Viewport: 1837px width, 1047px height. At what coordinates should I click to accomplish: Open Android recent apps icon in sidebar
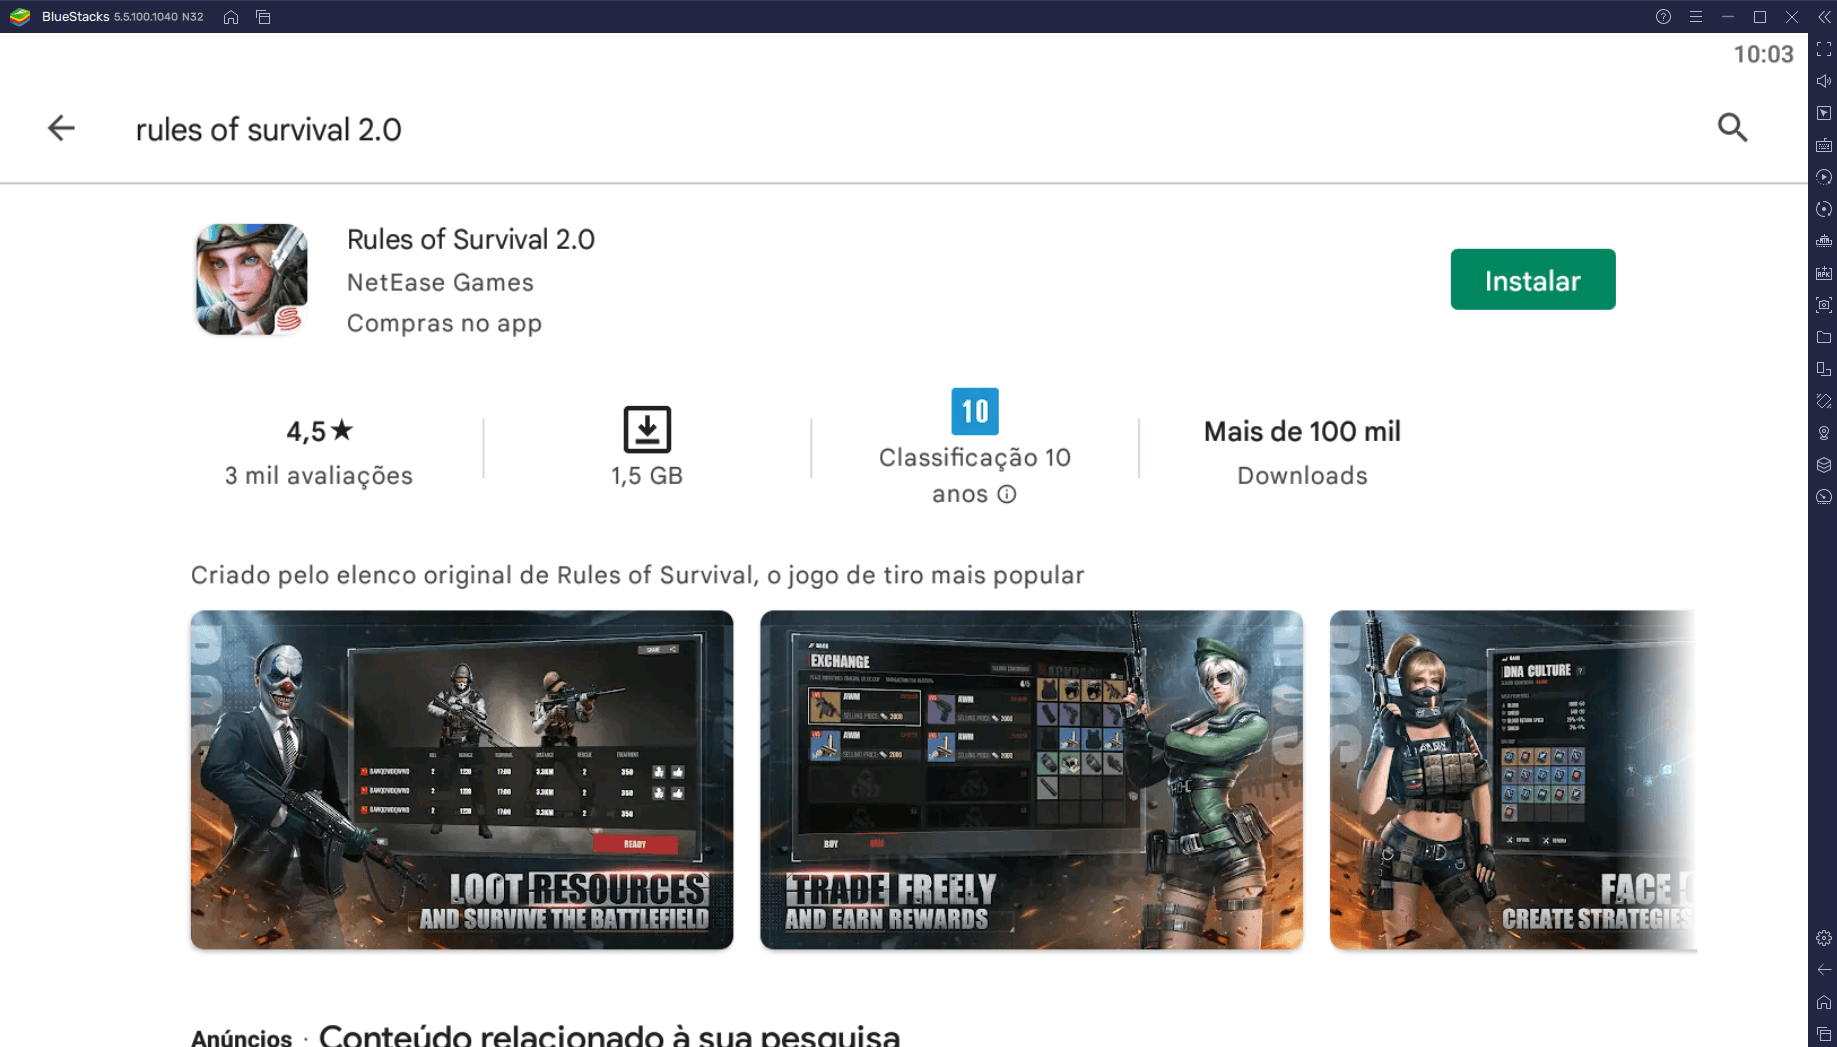(1824, 1034)
